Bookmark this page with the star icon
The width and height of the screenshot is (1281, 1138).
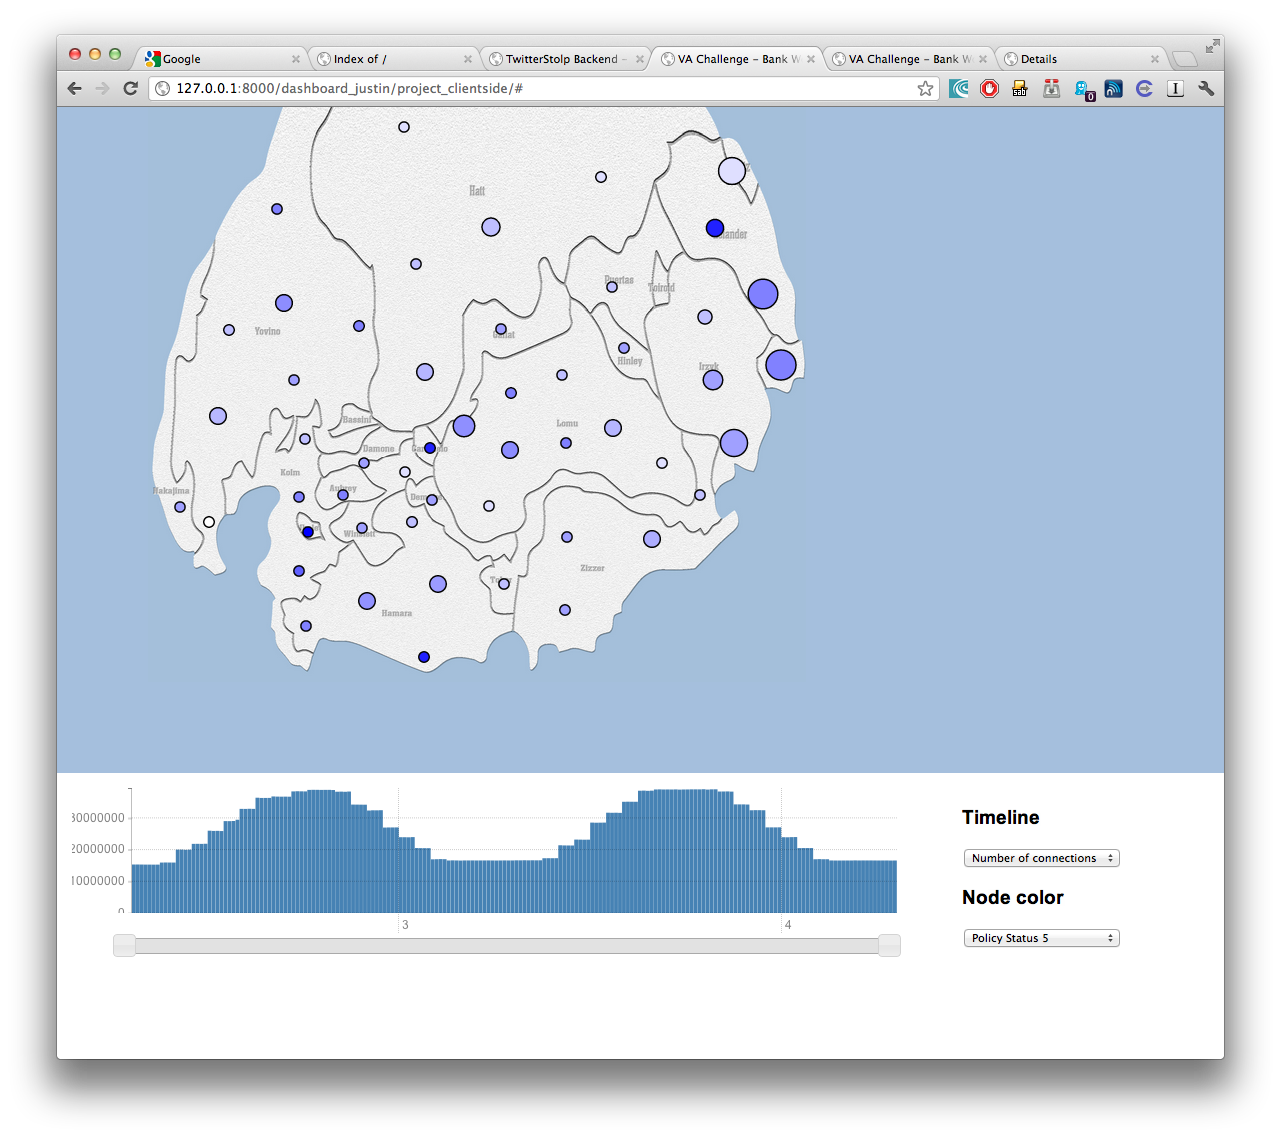click(x=925, y=88)
